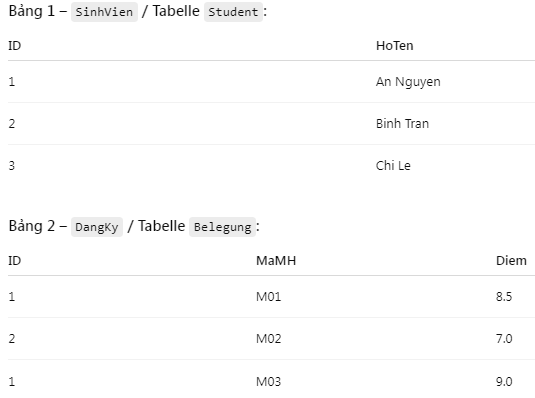Viewport: 535px width, 398px height.
Task: Click the M01 course code cell
Action: 269,297
